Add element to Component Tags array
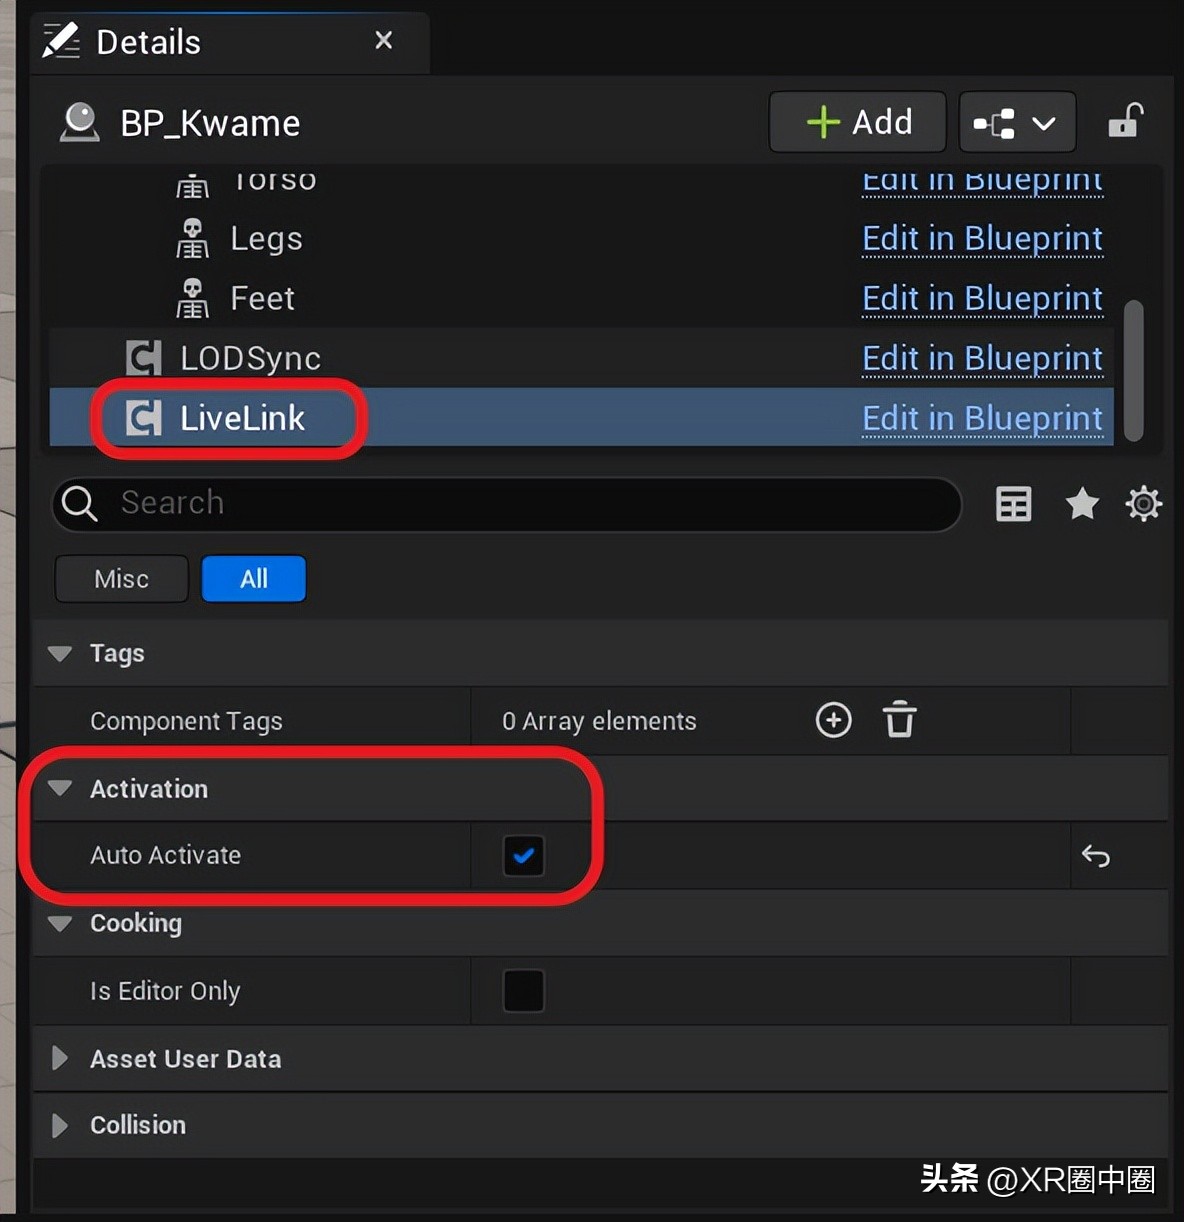 click(x=833, y=720)
